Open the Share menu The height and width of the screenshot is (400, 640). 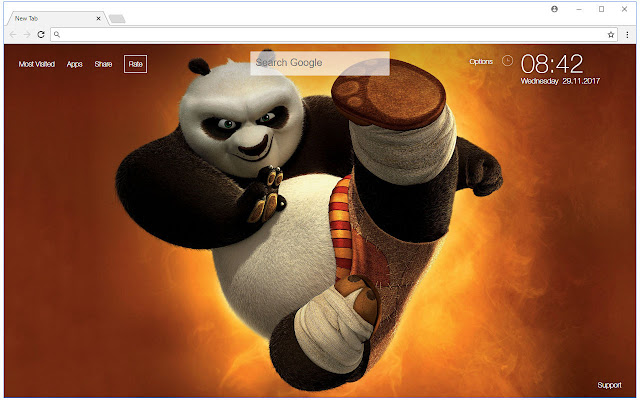pos(103,64)
